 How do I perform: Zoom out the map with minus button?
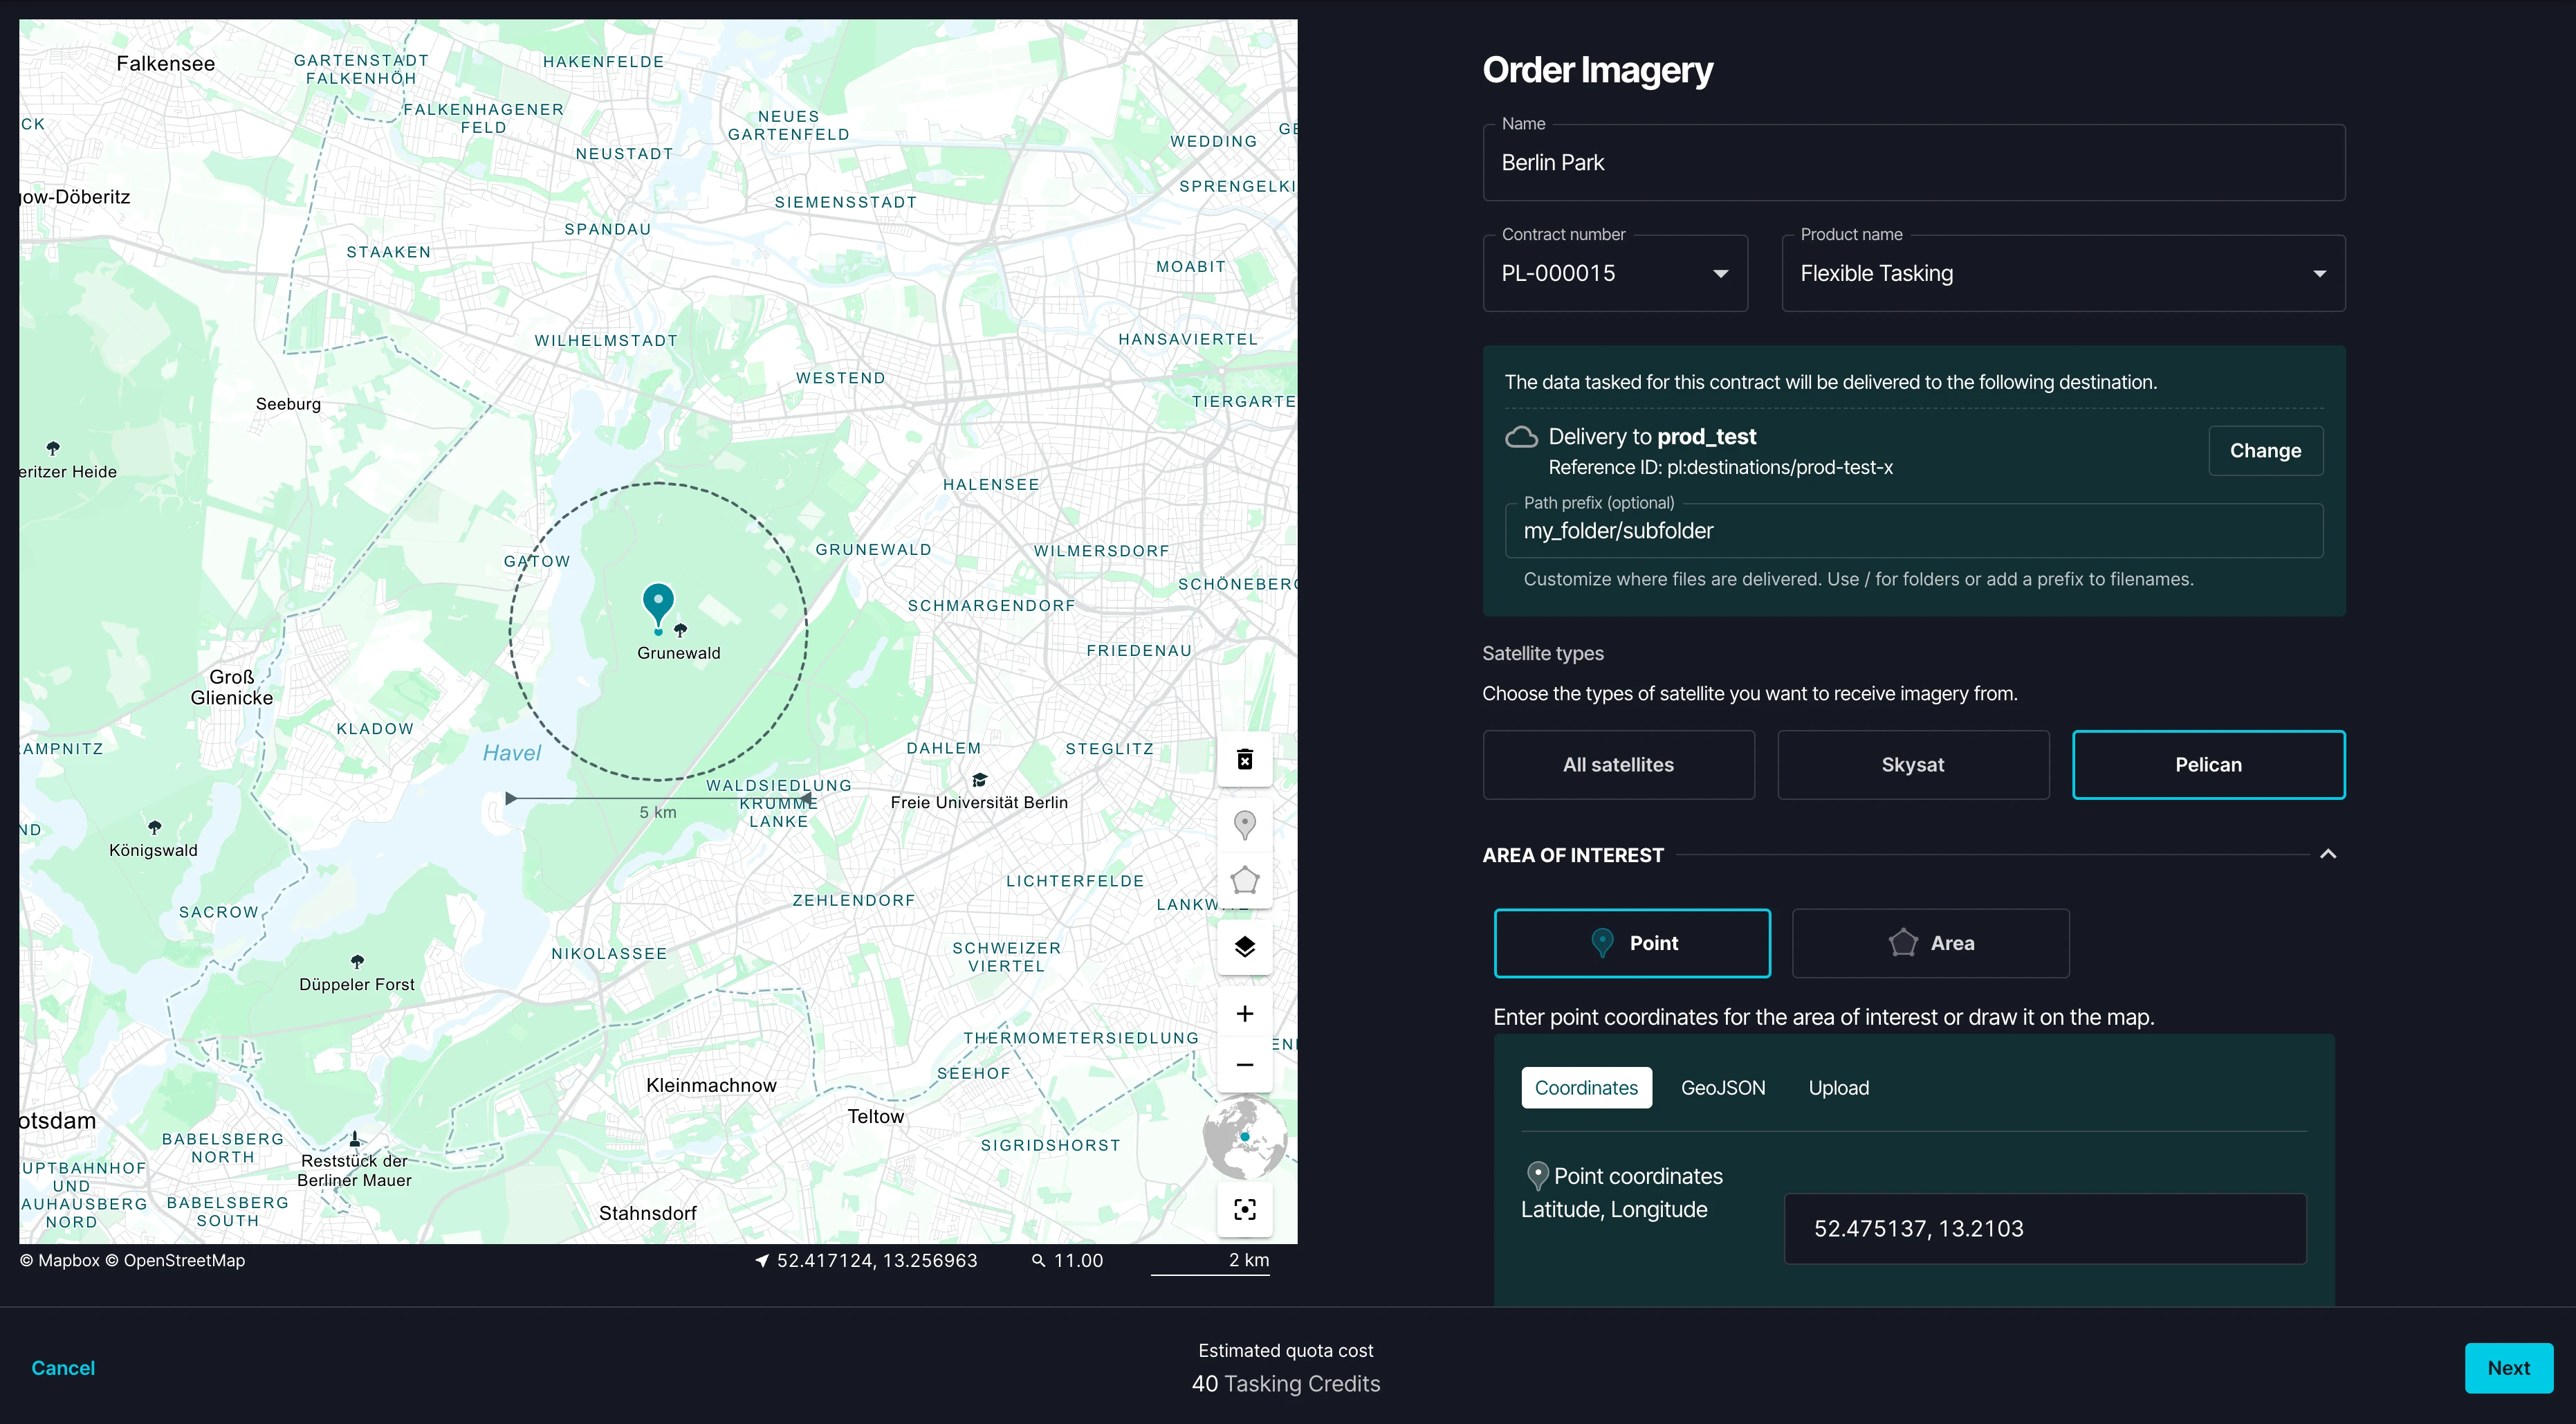(x=1244, y=1065)
